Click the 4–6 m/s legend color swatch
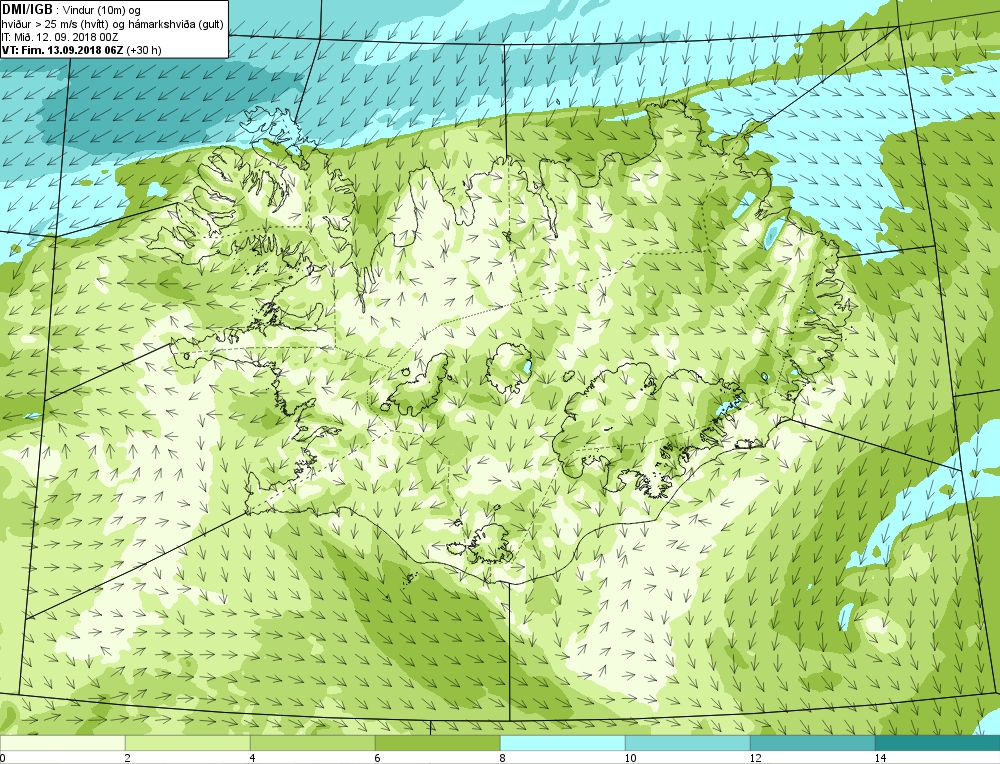1000x764 pixels. 312,743
